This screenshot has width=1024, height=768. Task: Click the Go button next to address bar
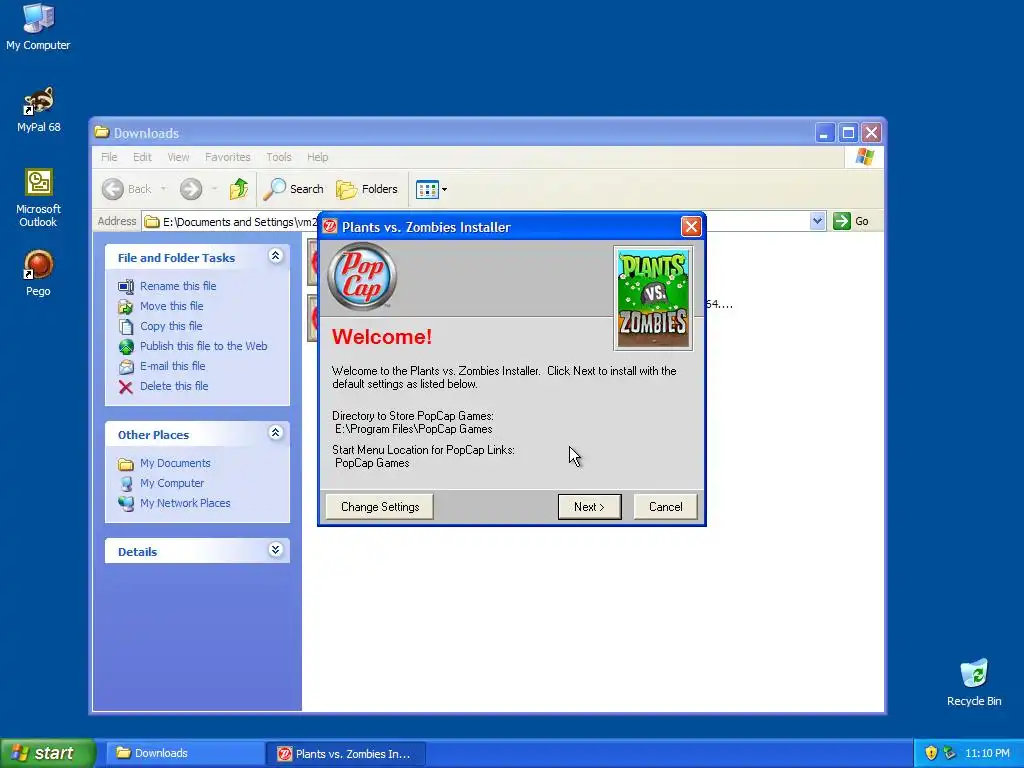851,221
